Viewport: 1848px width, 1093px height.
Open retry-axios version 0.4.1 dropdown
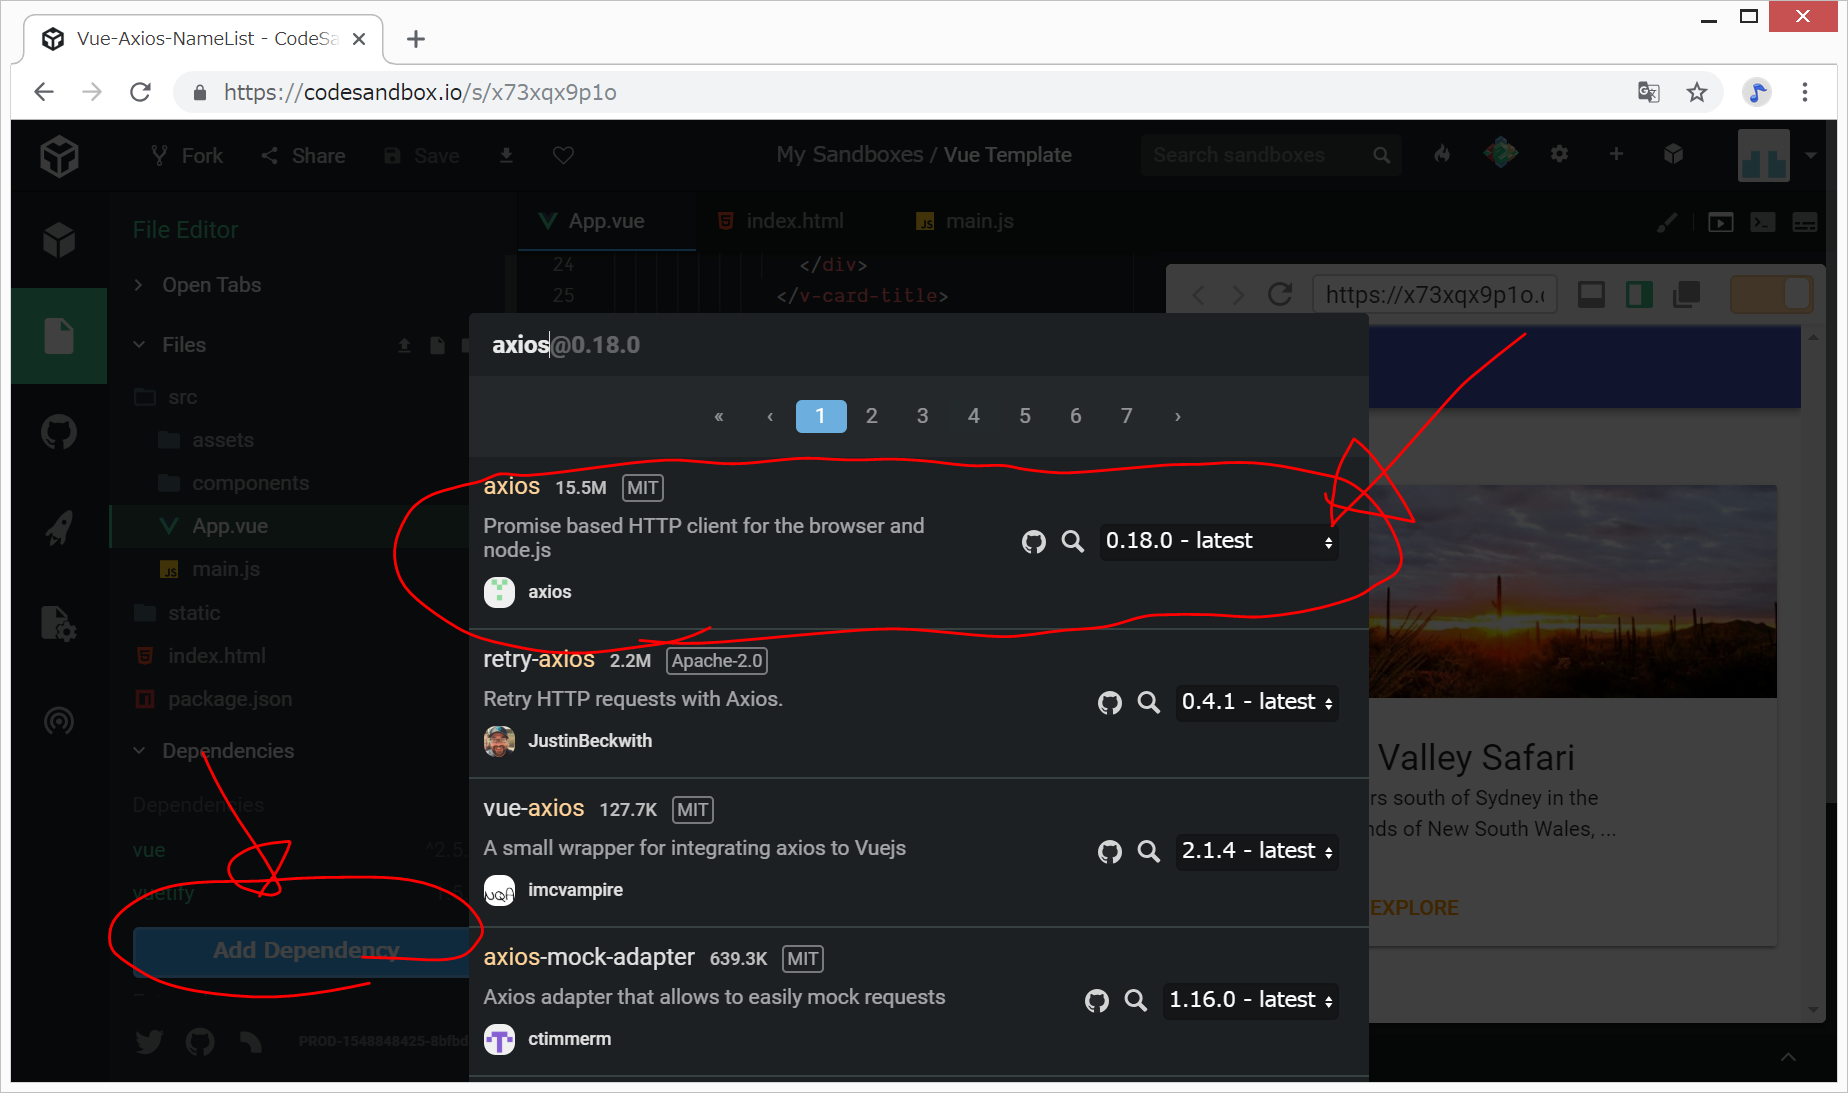1256,702
